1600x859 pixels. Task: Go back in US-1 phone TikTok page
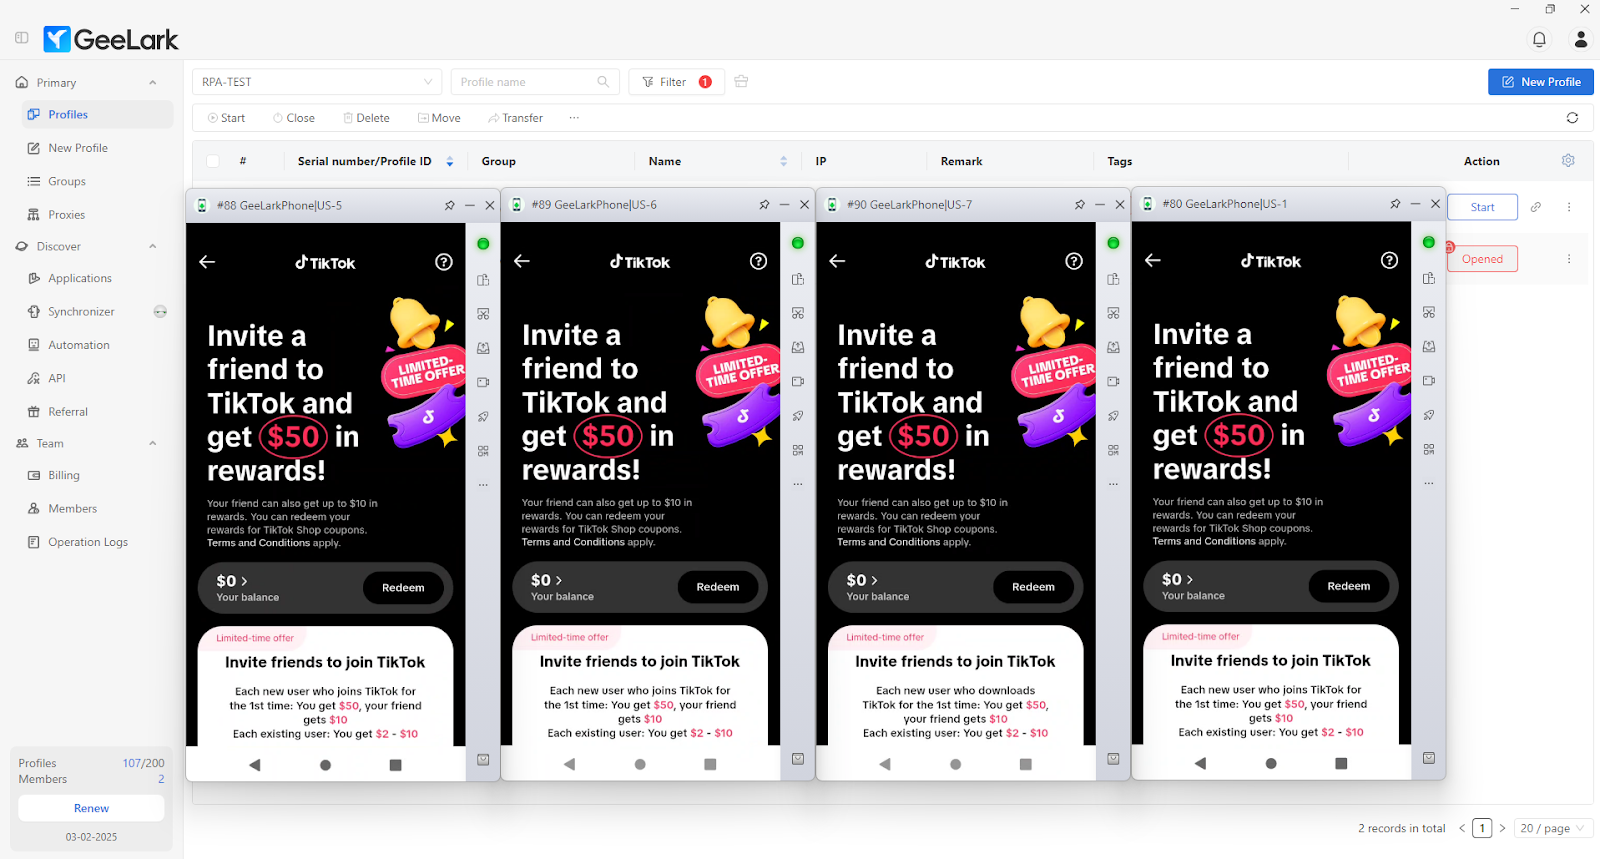[x=1153, y=260]
